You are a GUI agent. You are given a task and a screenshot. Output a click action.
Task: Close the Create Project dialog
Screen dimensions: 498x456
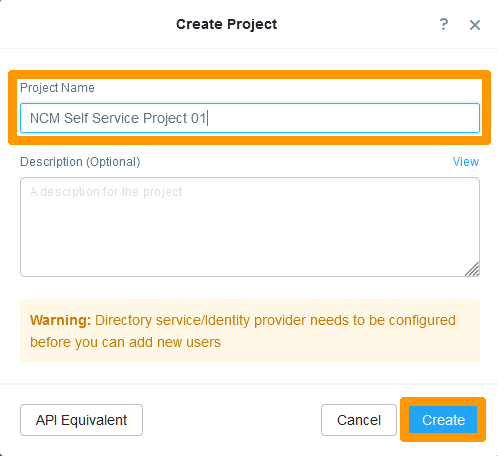point(475,25)
